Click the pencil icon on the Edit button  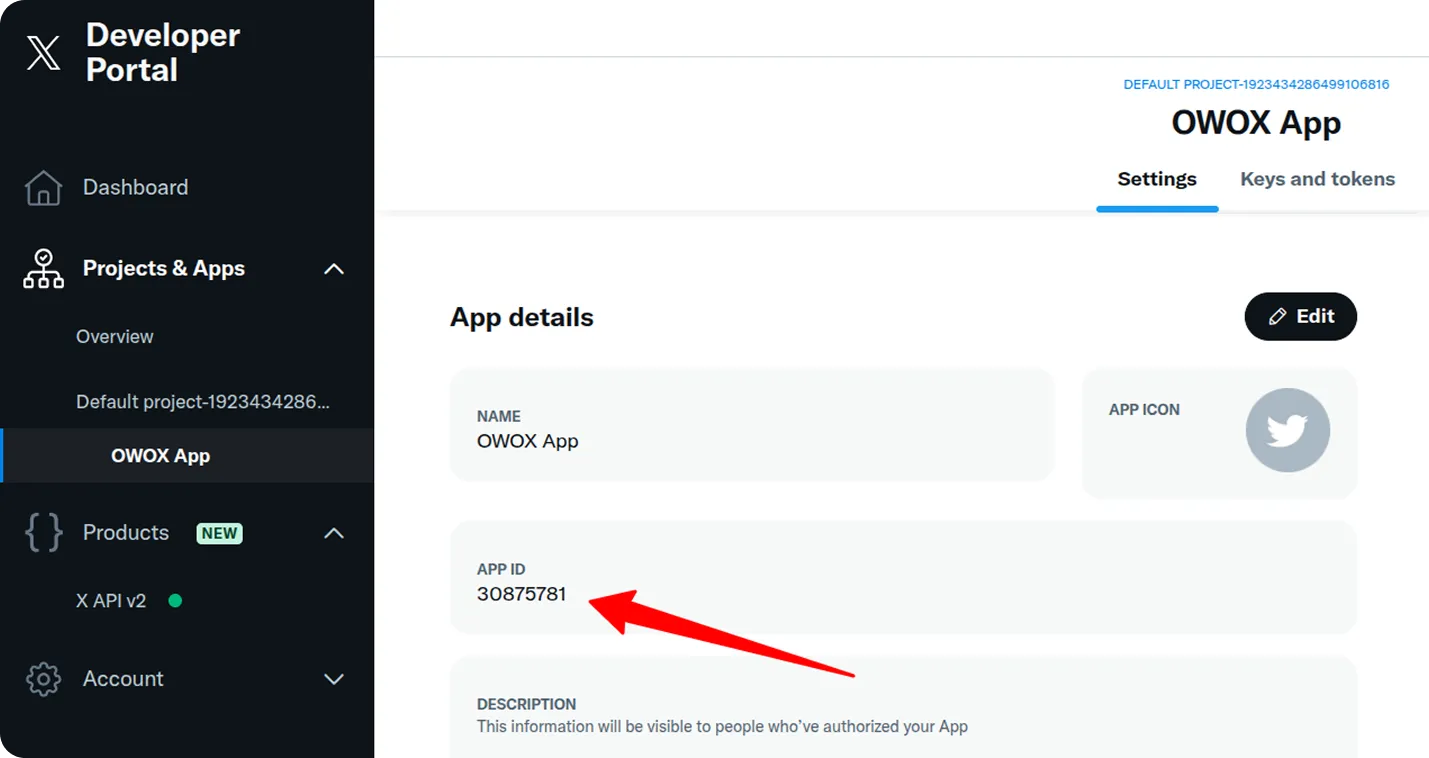click(1277, 316)
